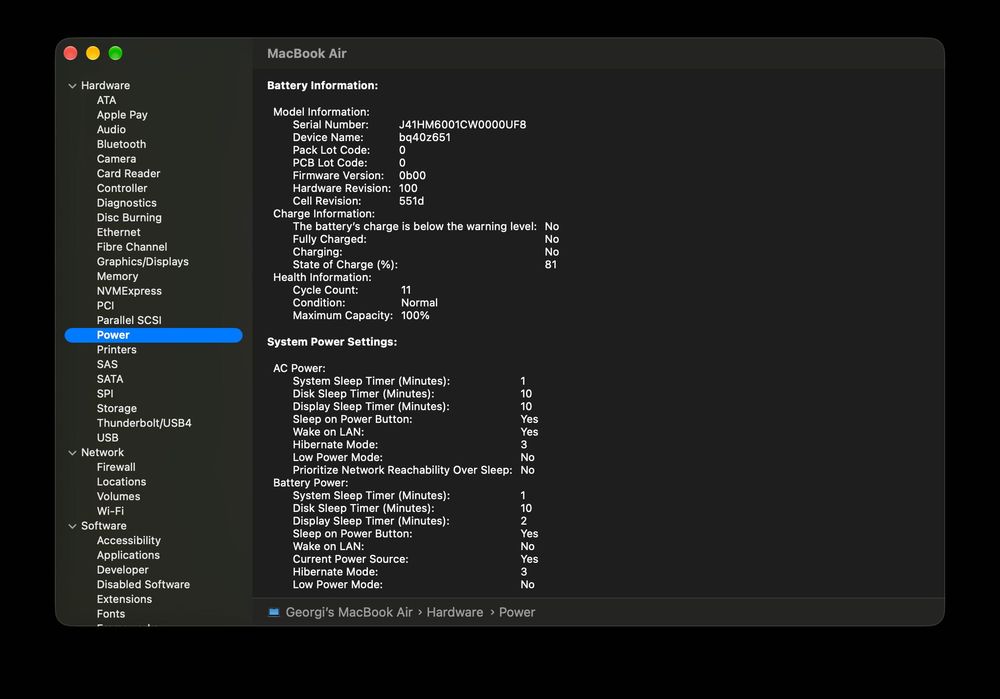Viewport: 1000px width, 699px height.
Task: Select Audio in the sidebar
Action: (x=111, y=129)
